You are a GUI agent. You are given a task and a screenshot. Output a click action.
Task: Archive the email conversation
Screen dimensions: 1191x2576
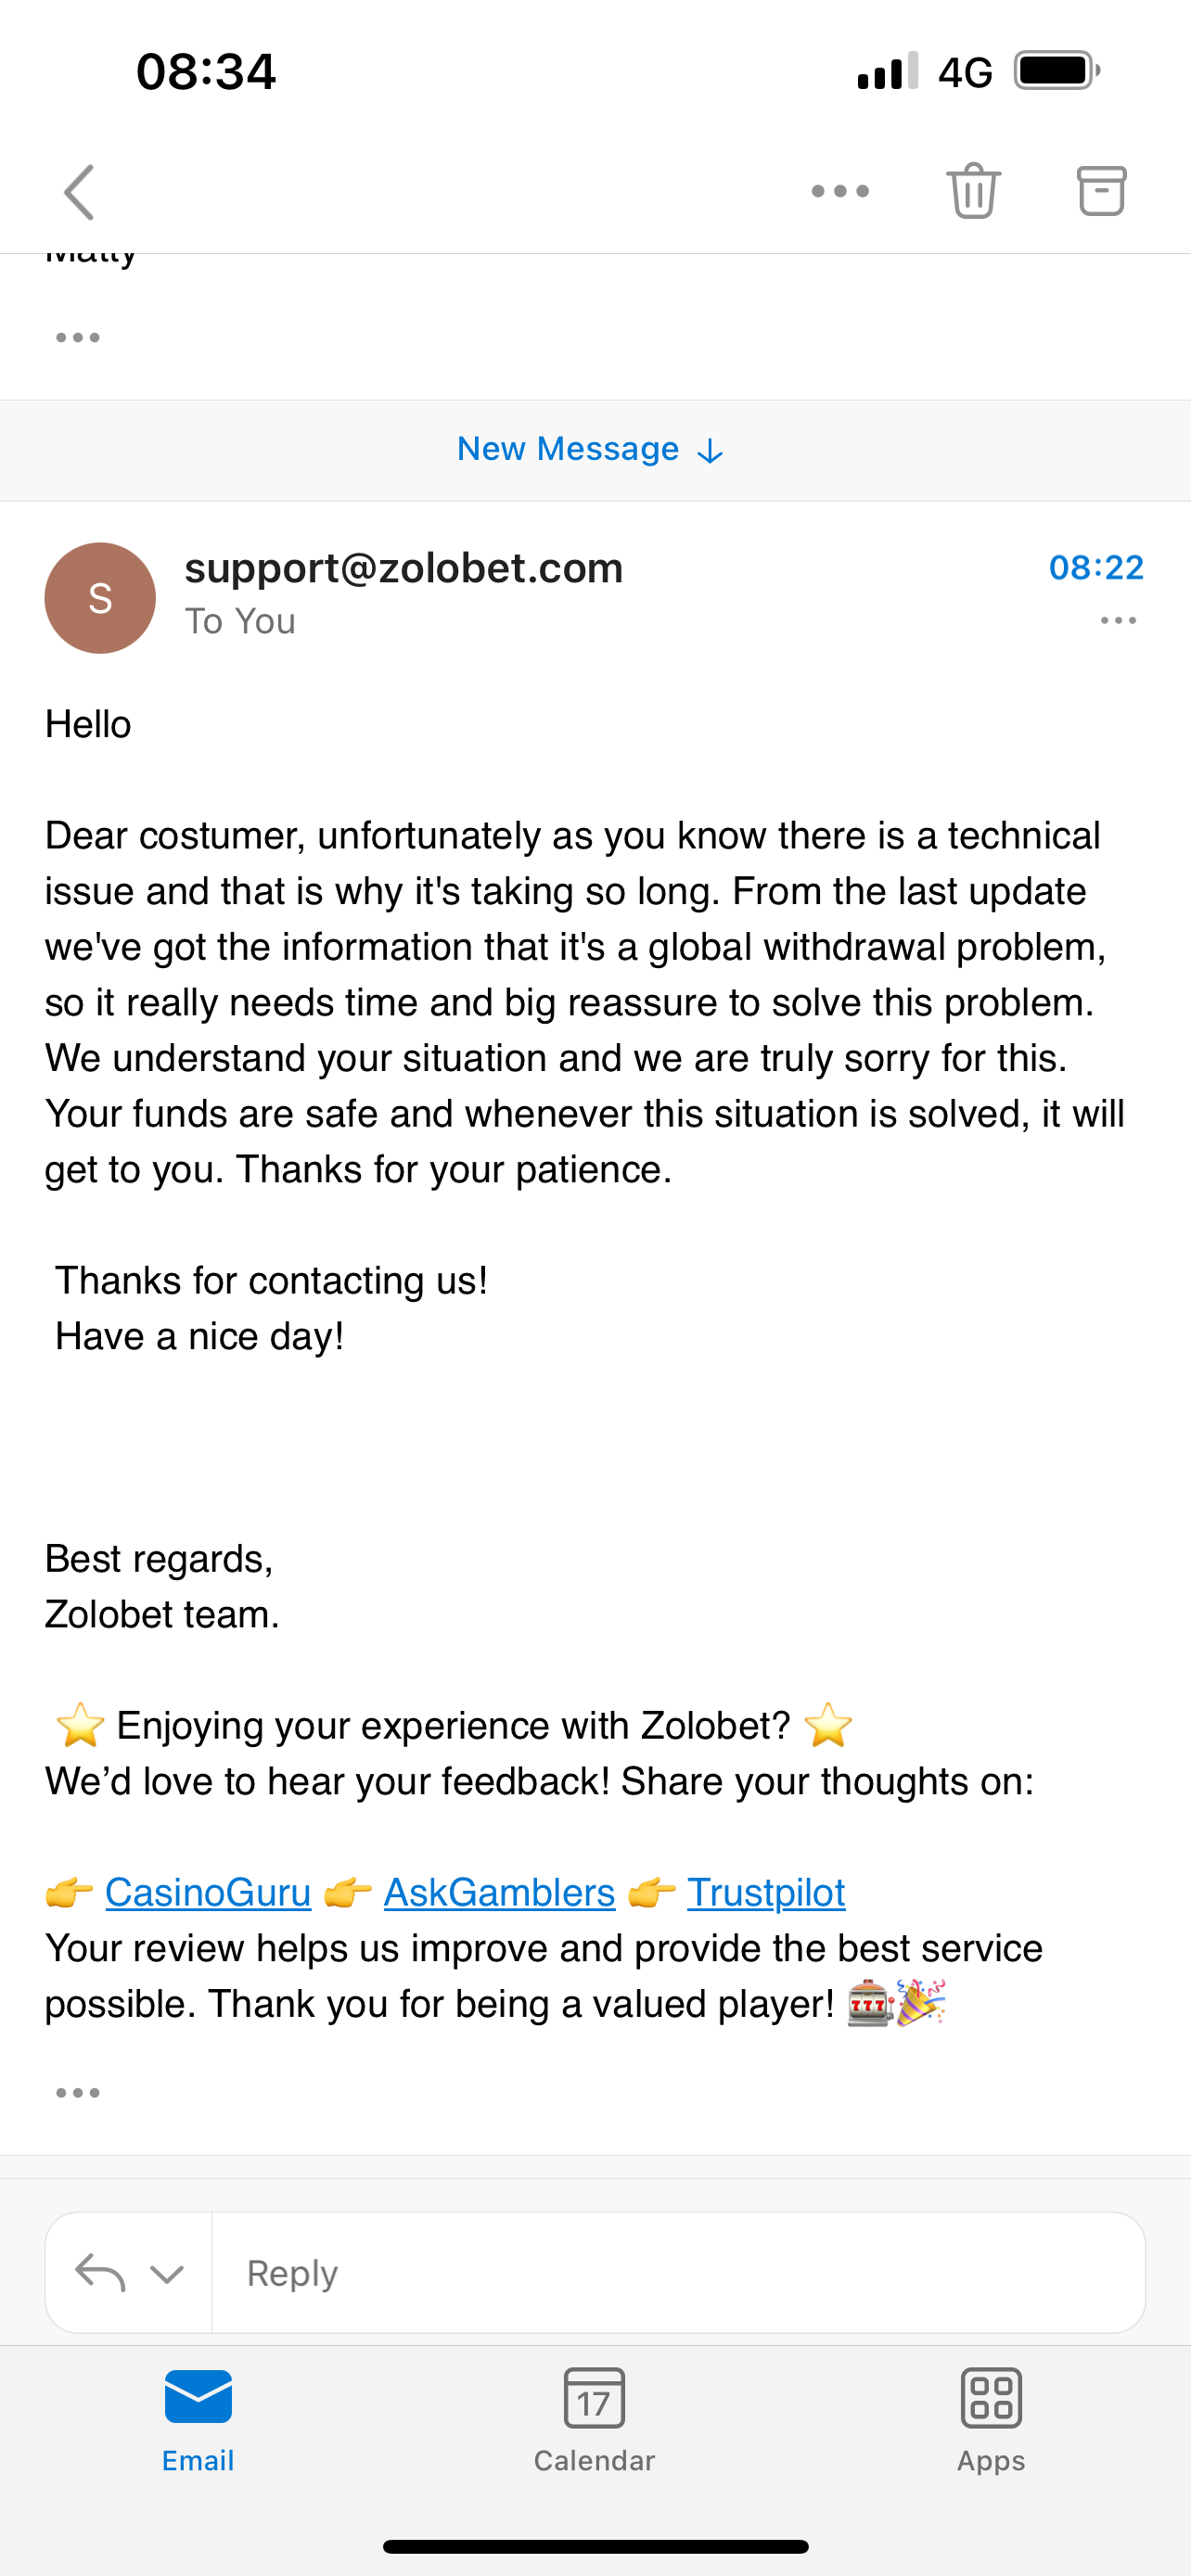[x=1101, y=191]
